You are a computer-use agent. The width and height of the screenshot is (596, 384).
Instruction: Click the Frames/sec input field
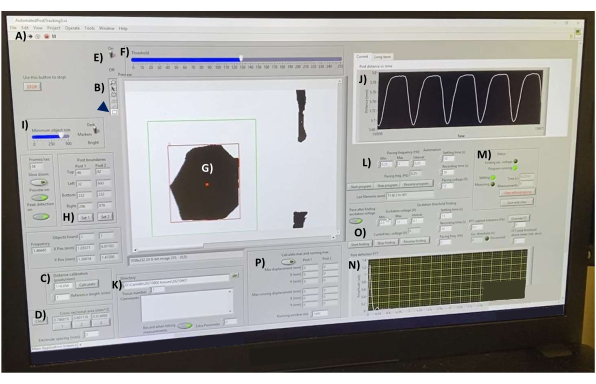coord(37,166)
